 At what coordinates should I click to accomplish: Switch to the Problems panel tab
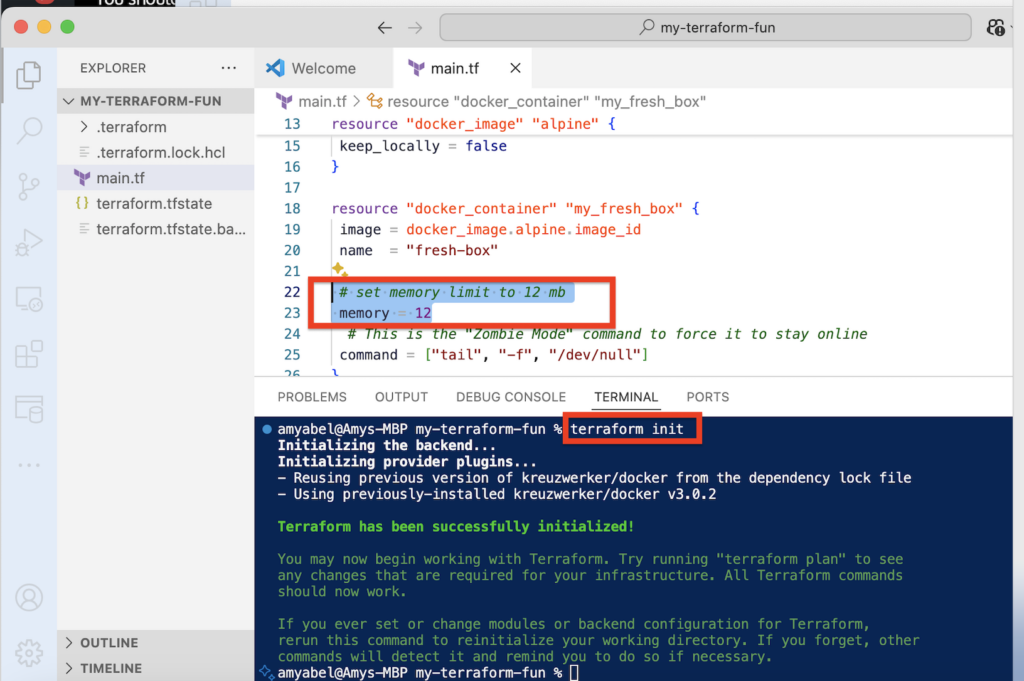pos(312,397)
